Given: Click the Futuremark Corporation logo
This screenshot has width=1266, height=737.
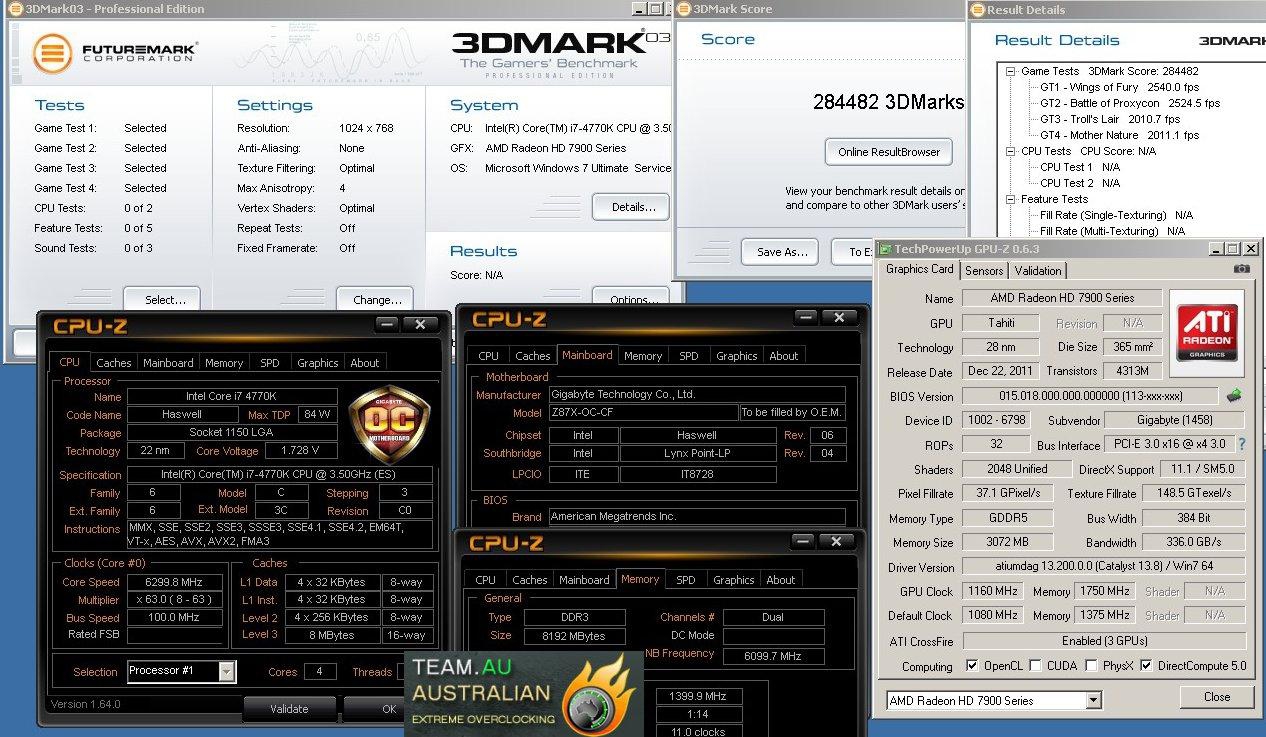Looking at the screenshot, I should point(115,52).
